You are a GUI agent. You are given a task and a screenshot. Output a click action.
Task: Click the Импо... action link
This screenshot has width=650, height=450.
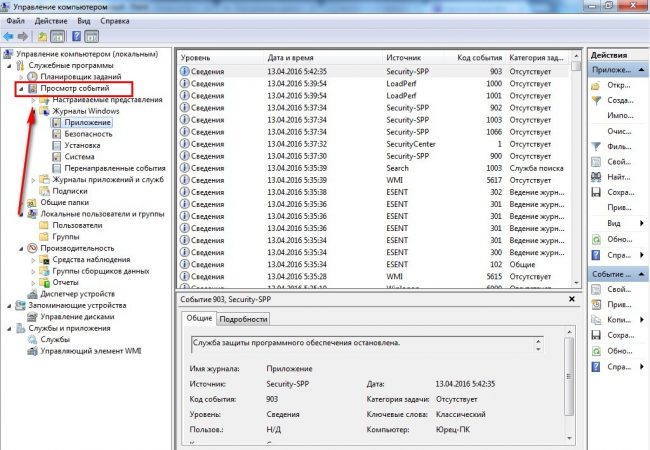pos(620,116)
